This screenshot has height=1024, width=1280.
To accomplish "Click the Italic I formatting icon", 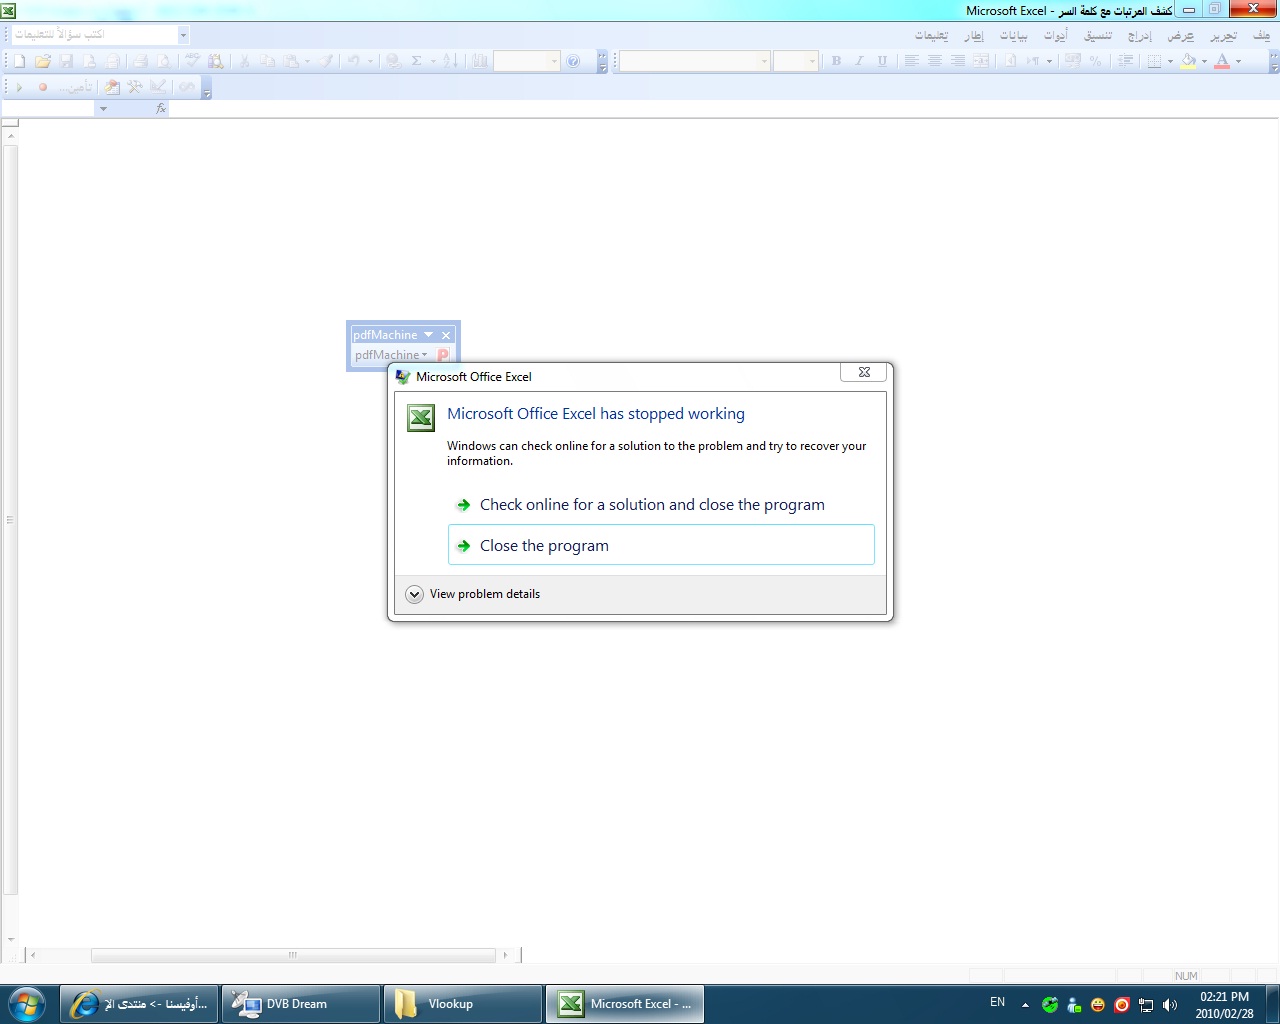I will pos(859,61).
